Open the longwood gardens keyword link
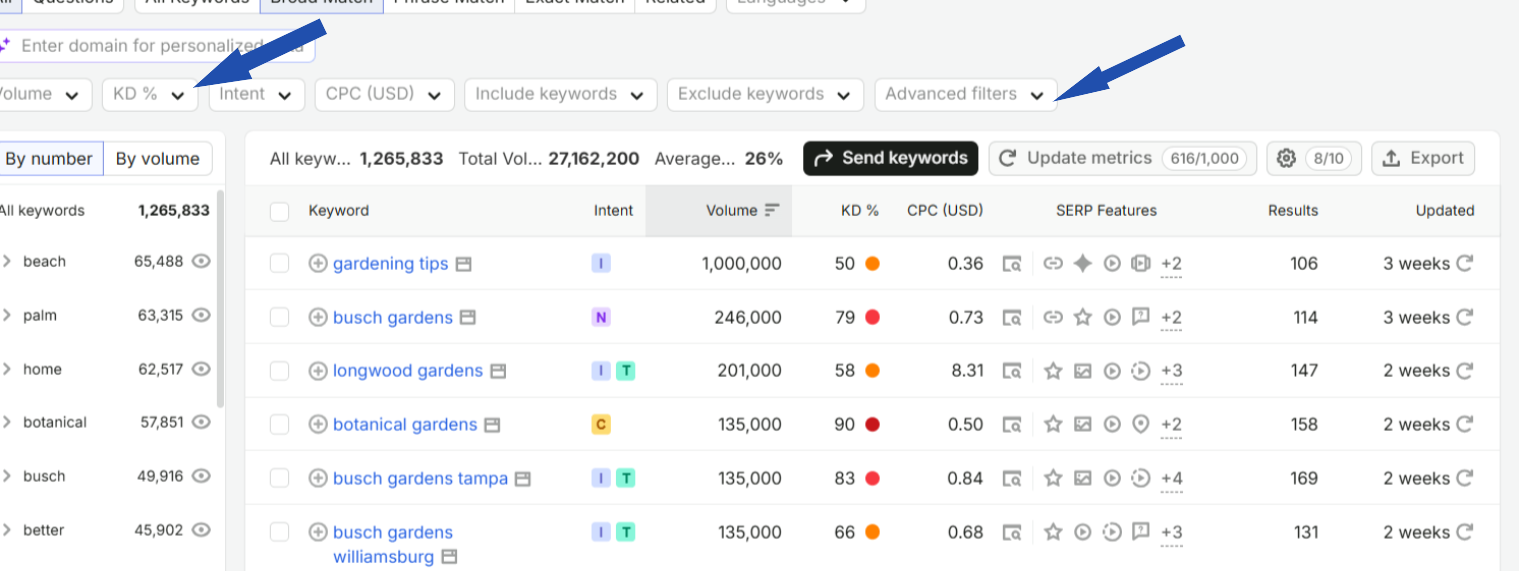Screen dimensions: 1519x571 point(408,371)
